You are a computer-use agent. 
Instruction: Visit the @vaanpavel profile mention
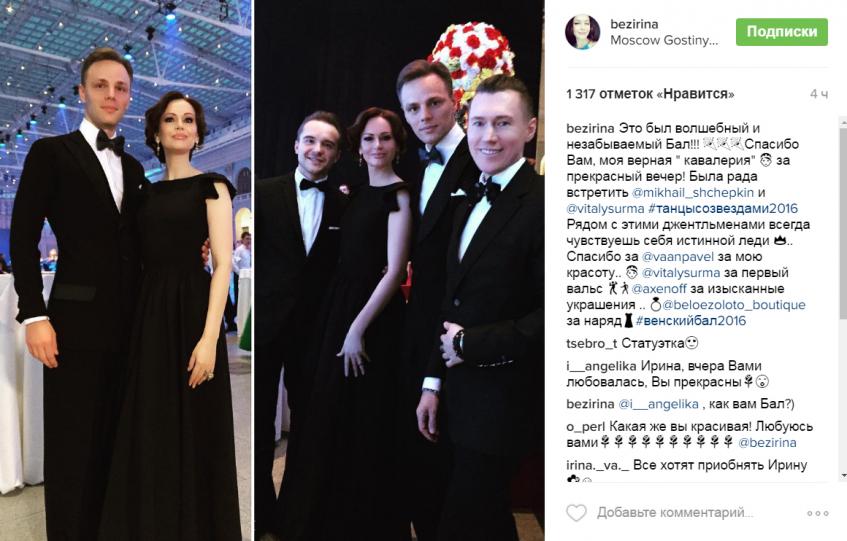(x=677, y=256)
